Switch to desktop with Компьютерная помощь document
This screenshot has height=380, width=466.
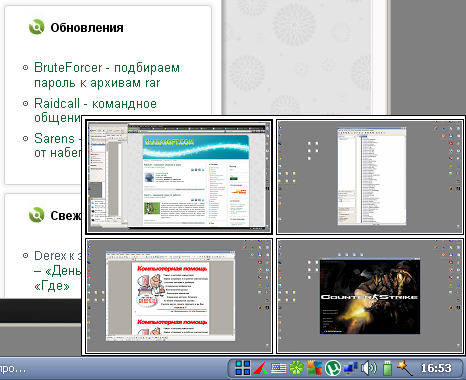[179, 296]
